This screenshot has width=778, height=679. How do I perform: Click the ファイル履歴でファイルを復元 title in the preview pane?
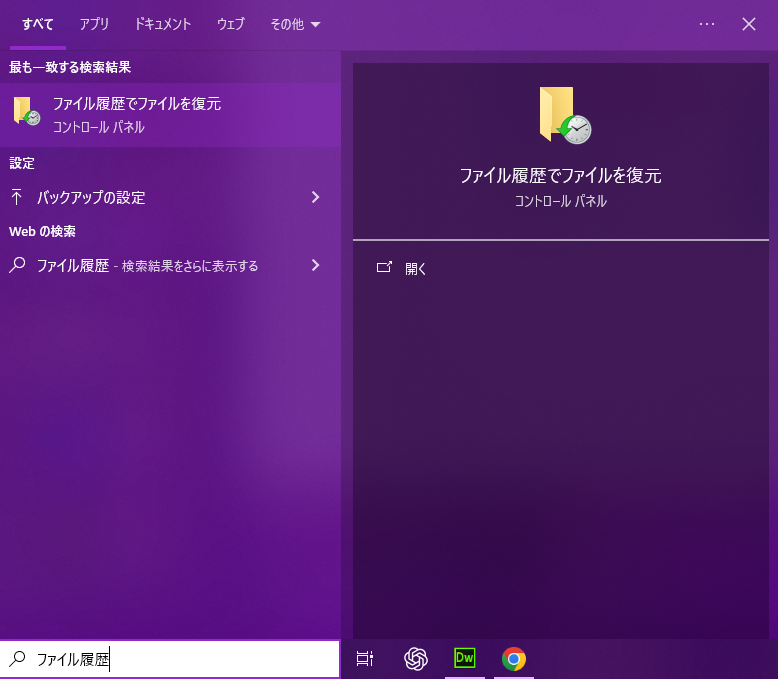[561, 176]
